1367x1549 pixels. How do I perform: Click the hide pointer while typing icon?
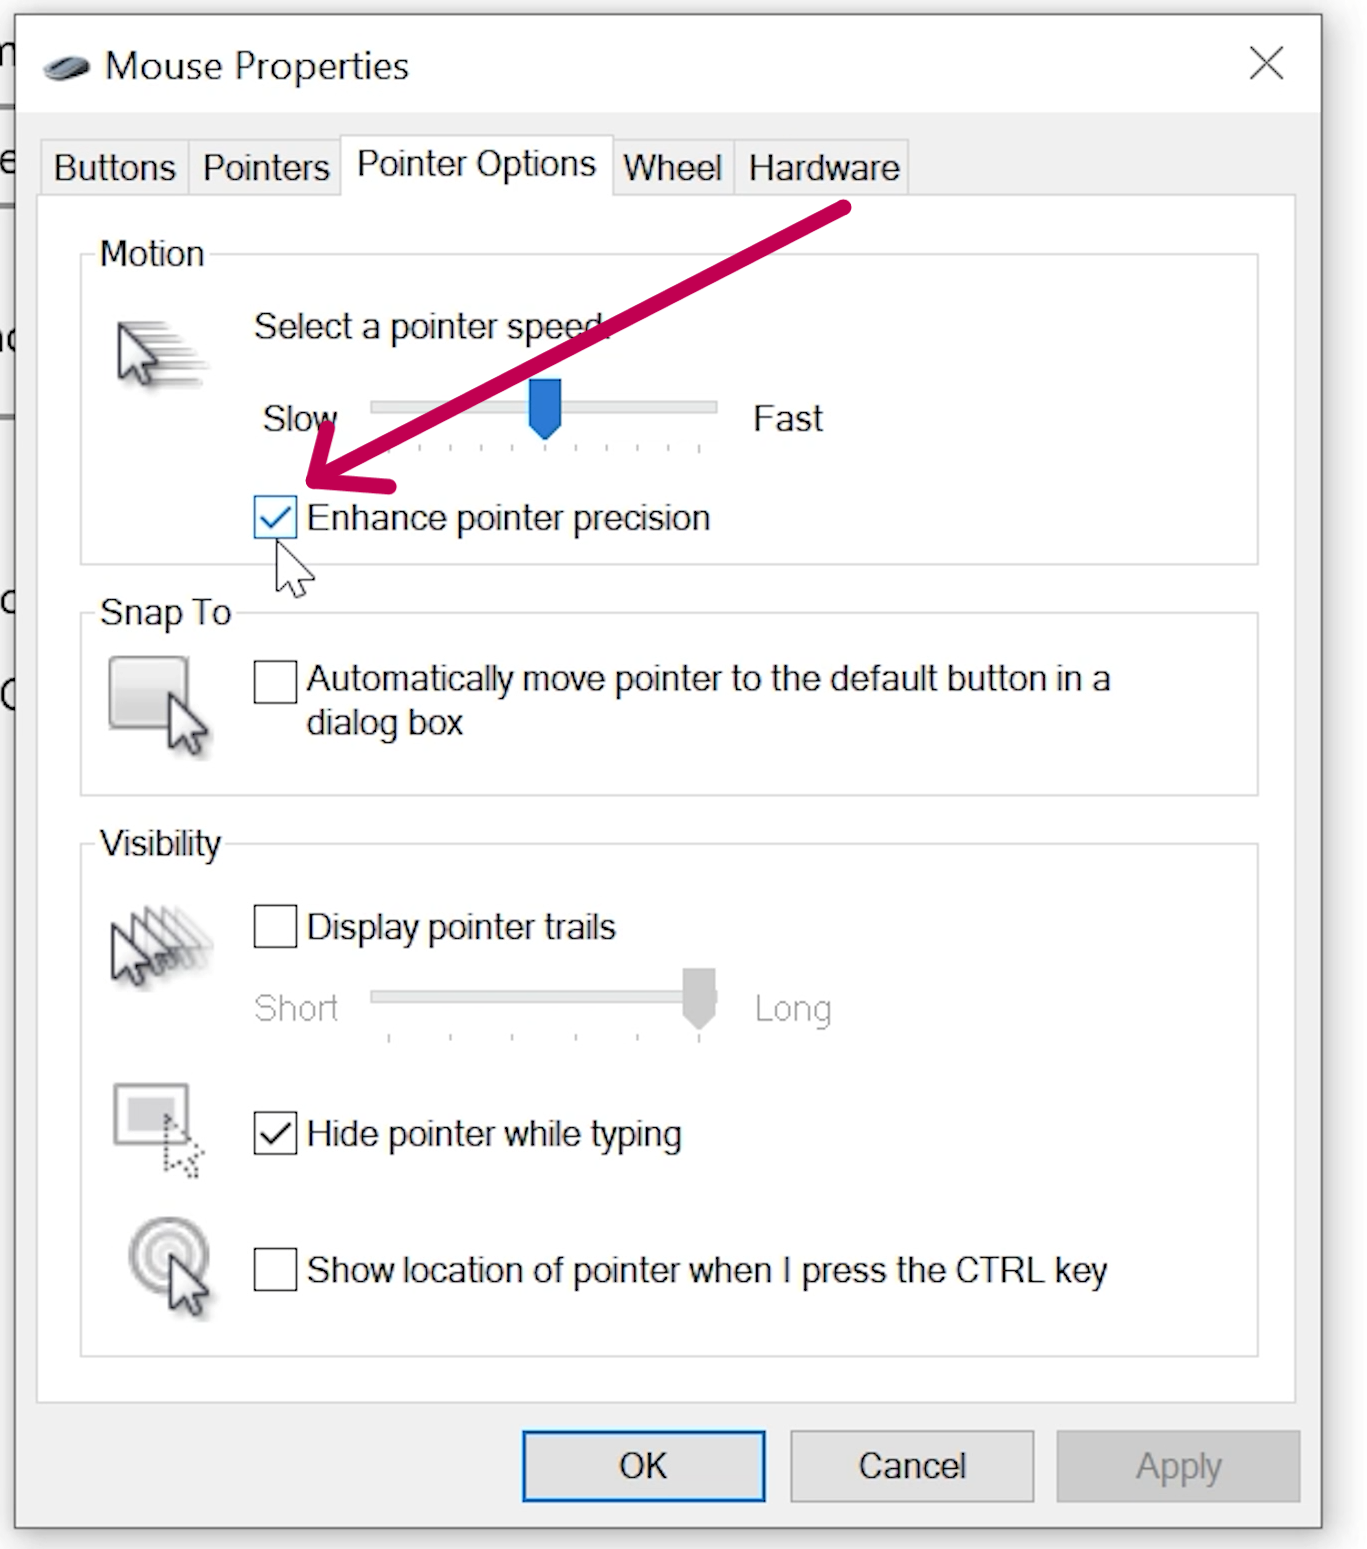pyautogui.click(x=158, y=1129)
